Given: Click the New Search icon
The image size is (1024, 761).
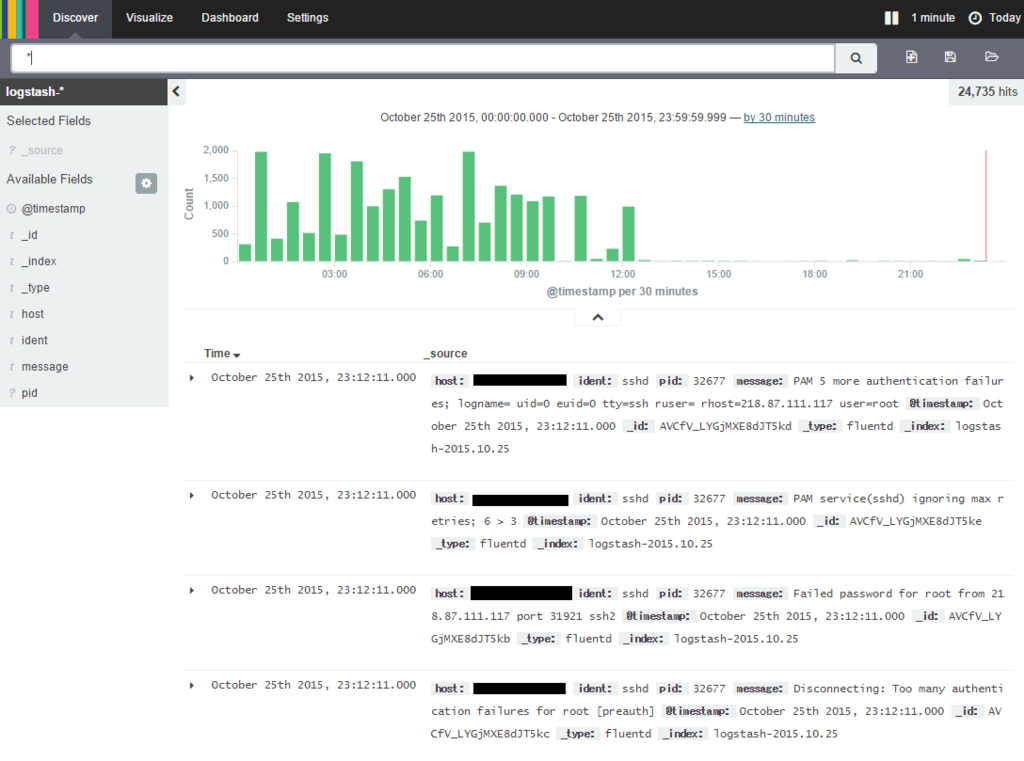Looking at the screenshot, I should point(911,57).
